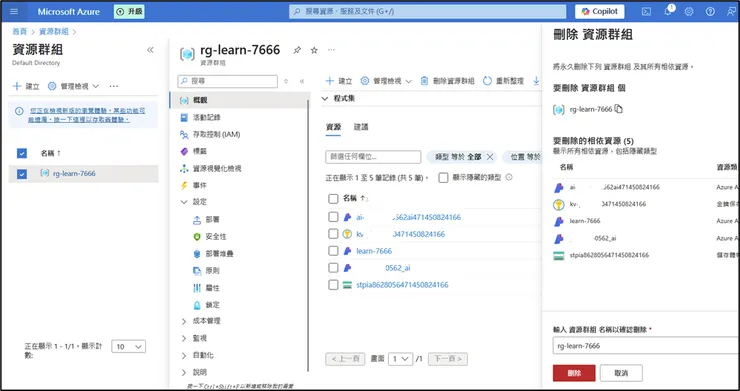Collapse the resource menu with double chevron
The height and width of the screenshot is (391, 740).
[302, 81]
